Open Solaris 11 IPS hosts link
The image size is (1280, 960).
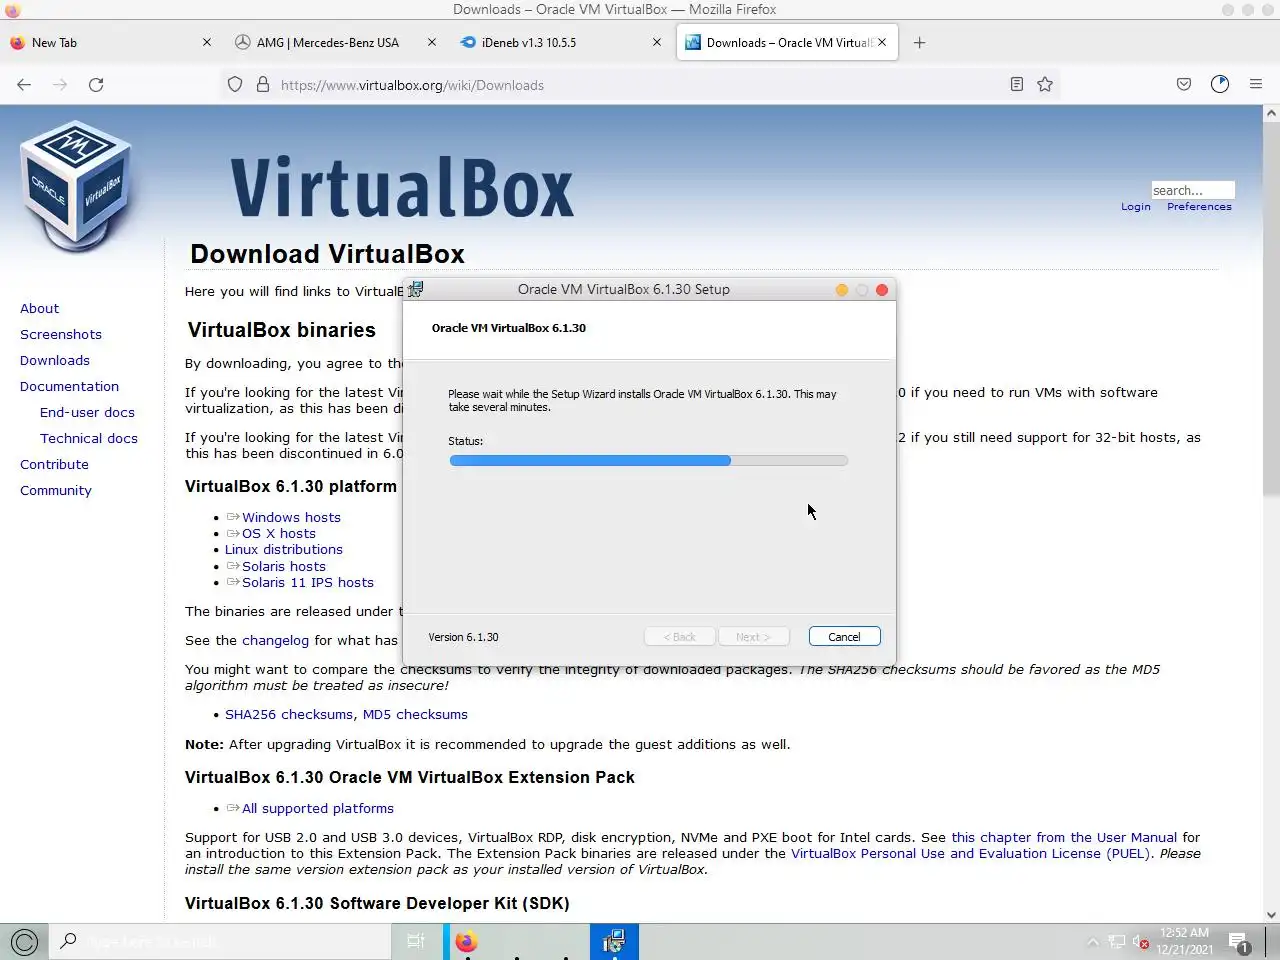[307, 583]
